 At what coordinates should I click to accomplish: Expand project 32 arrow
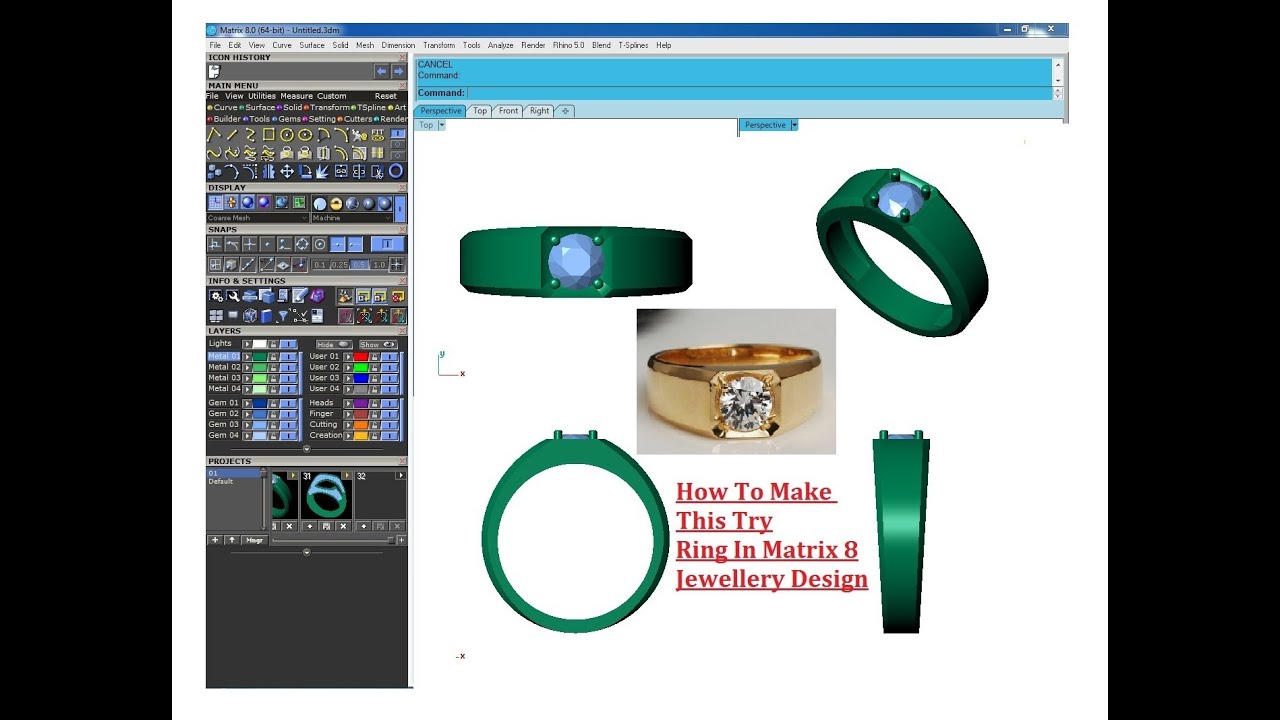pos(400,476)
